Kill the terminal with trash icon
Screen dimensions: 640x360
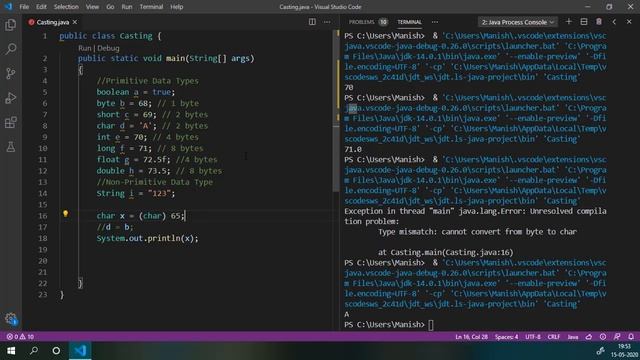599,22
